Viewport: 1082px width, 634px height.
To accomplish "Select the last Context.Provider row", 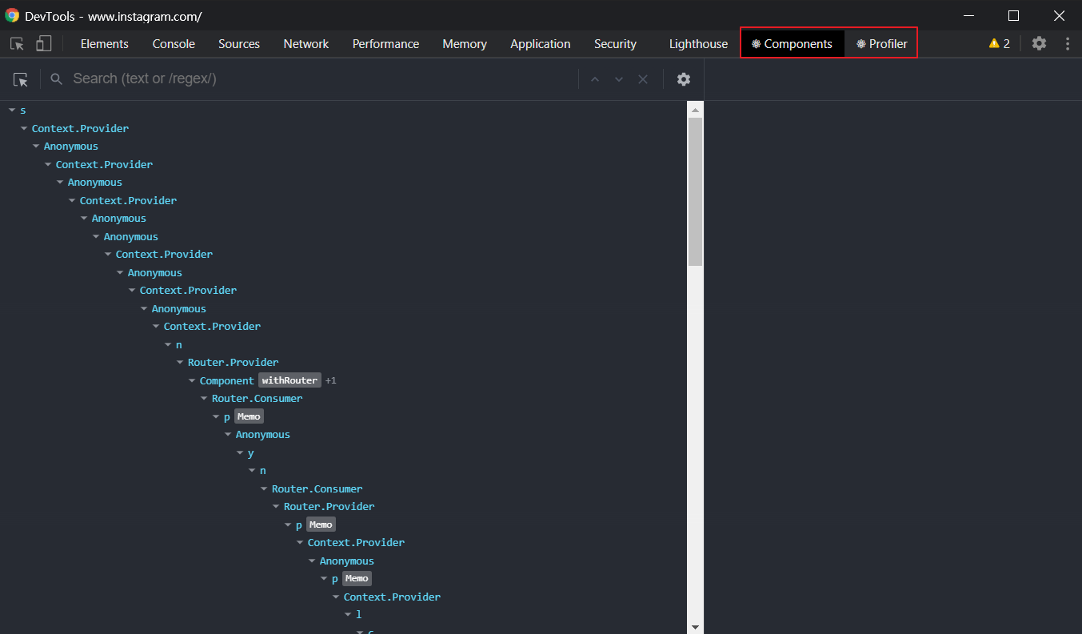I will [344, 597].
